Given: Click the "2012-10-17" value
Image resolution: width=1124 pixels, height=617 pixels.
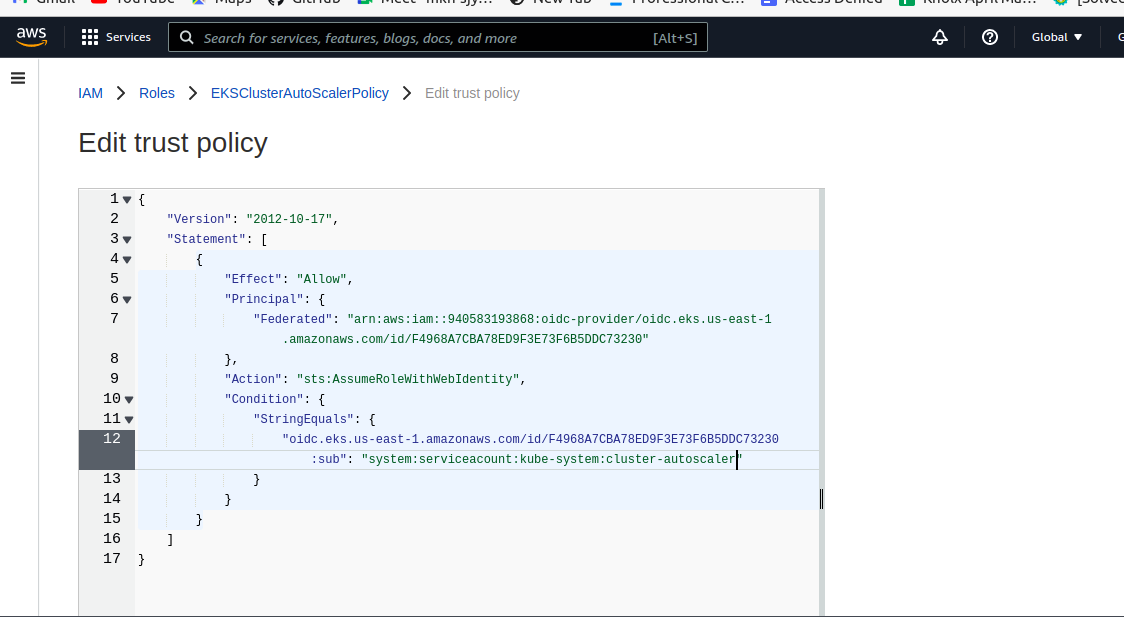Looking at the screenshot, I should 289,219.
